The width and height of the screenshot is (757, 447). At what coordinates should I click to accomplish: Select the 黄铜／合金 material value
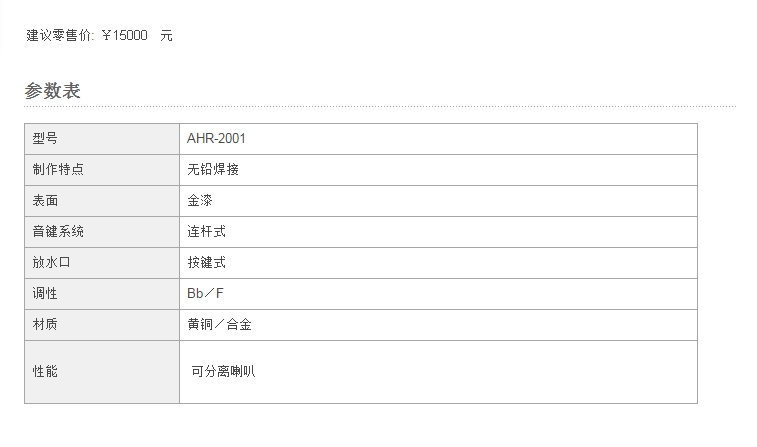point(220,324)
